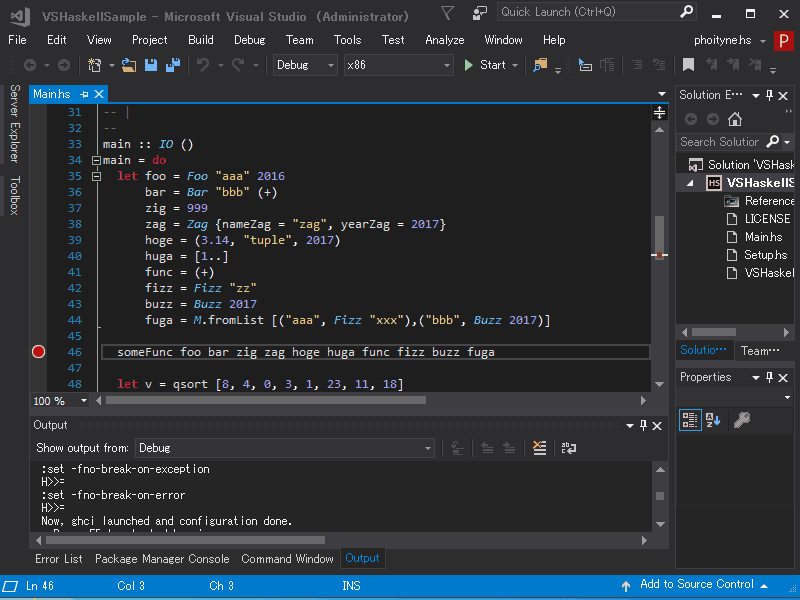Click the bookmark icon in toolbar

pos(688,65)
